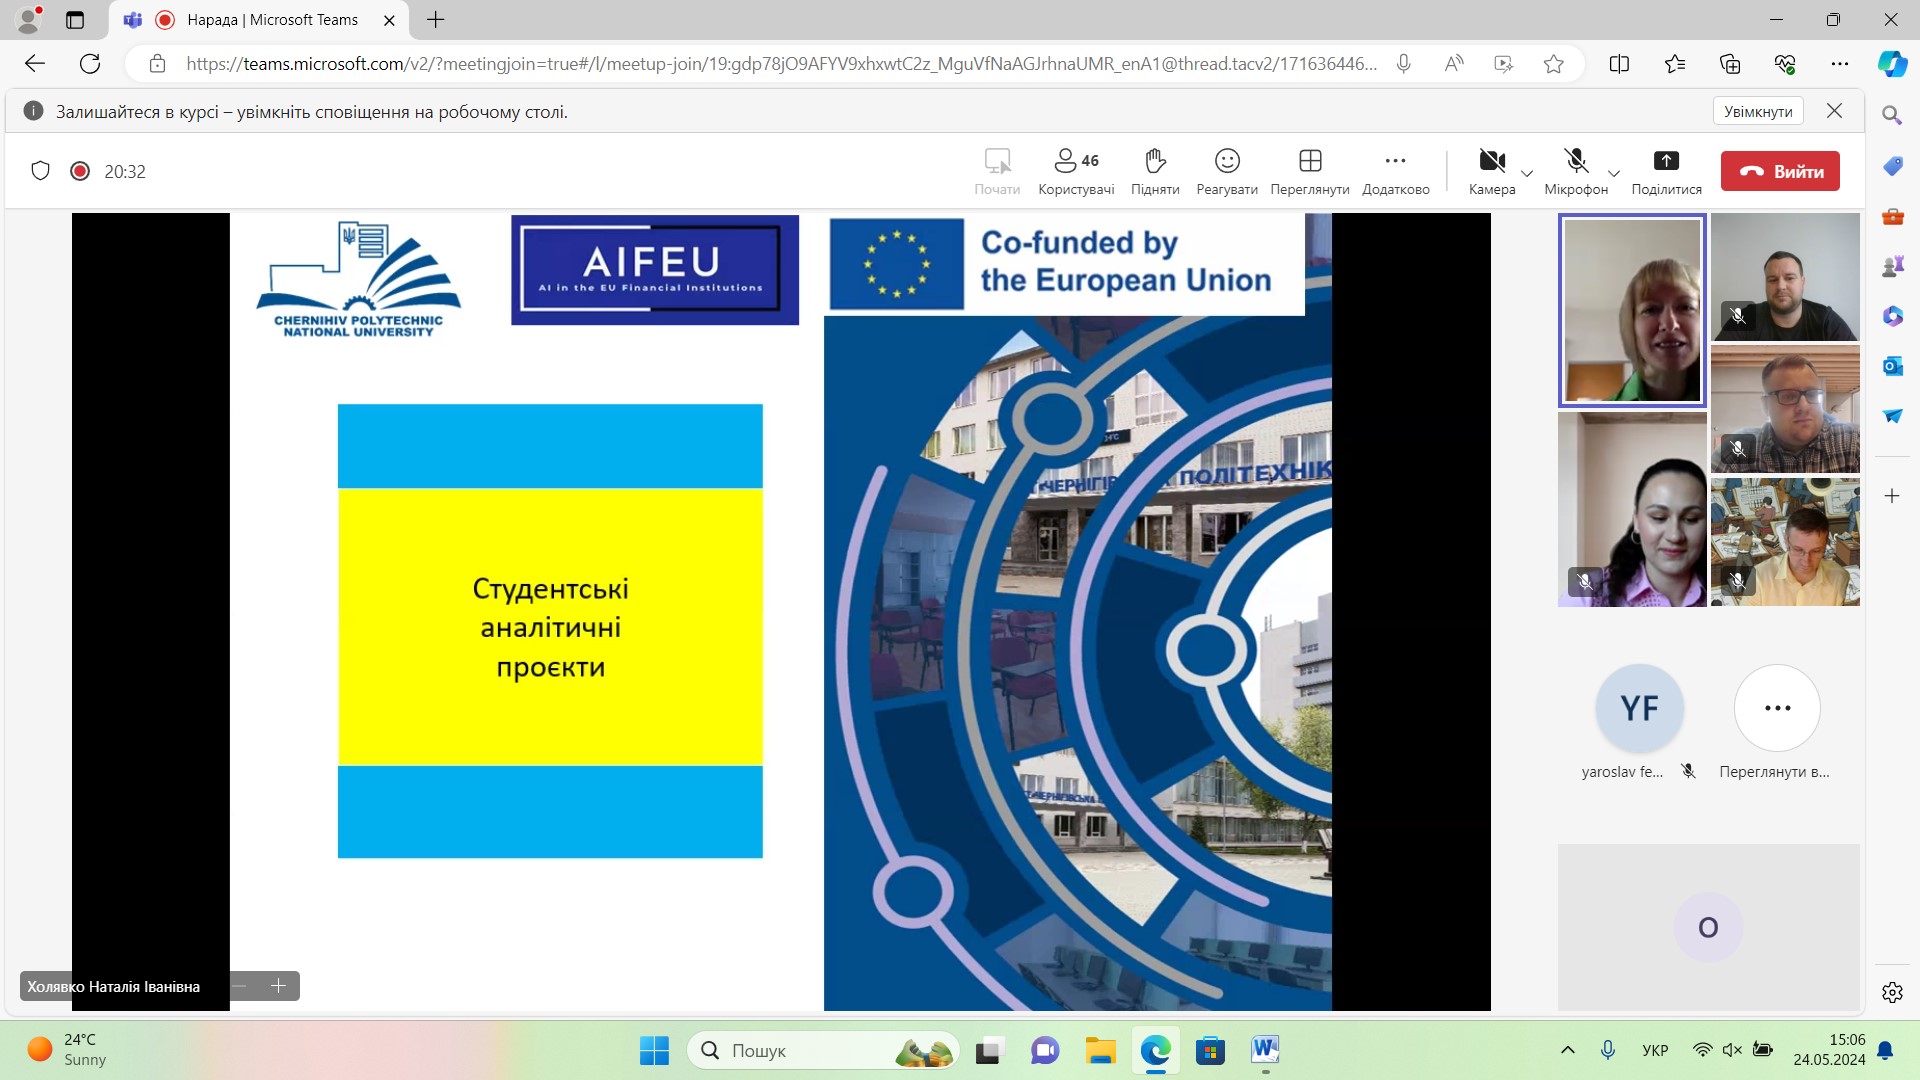
Task: Expand microphone options dropdown arrow
Action: (x=1613, y=173)
